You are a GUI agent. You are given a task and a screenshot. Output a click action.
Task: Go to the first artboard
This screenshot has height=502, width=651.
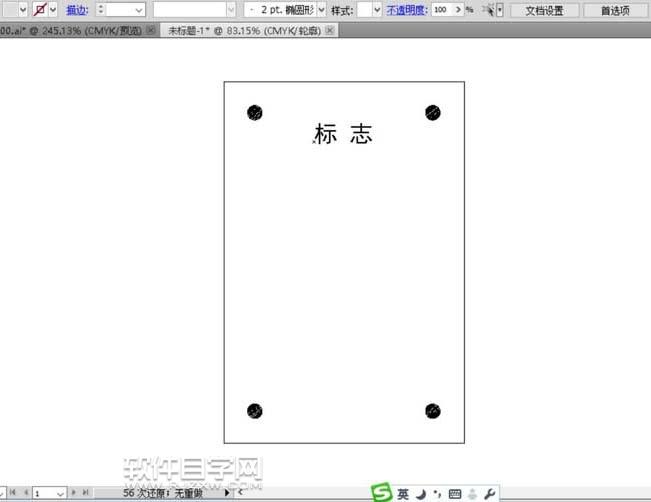point(13,492)
